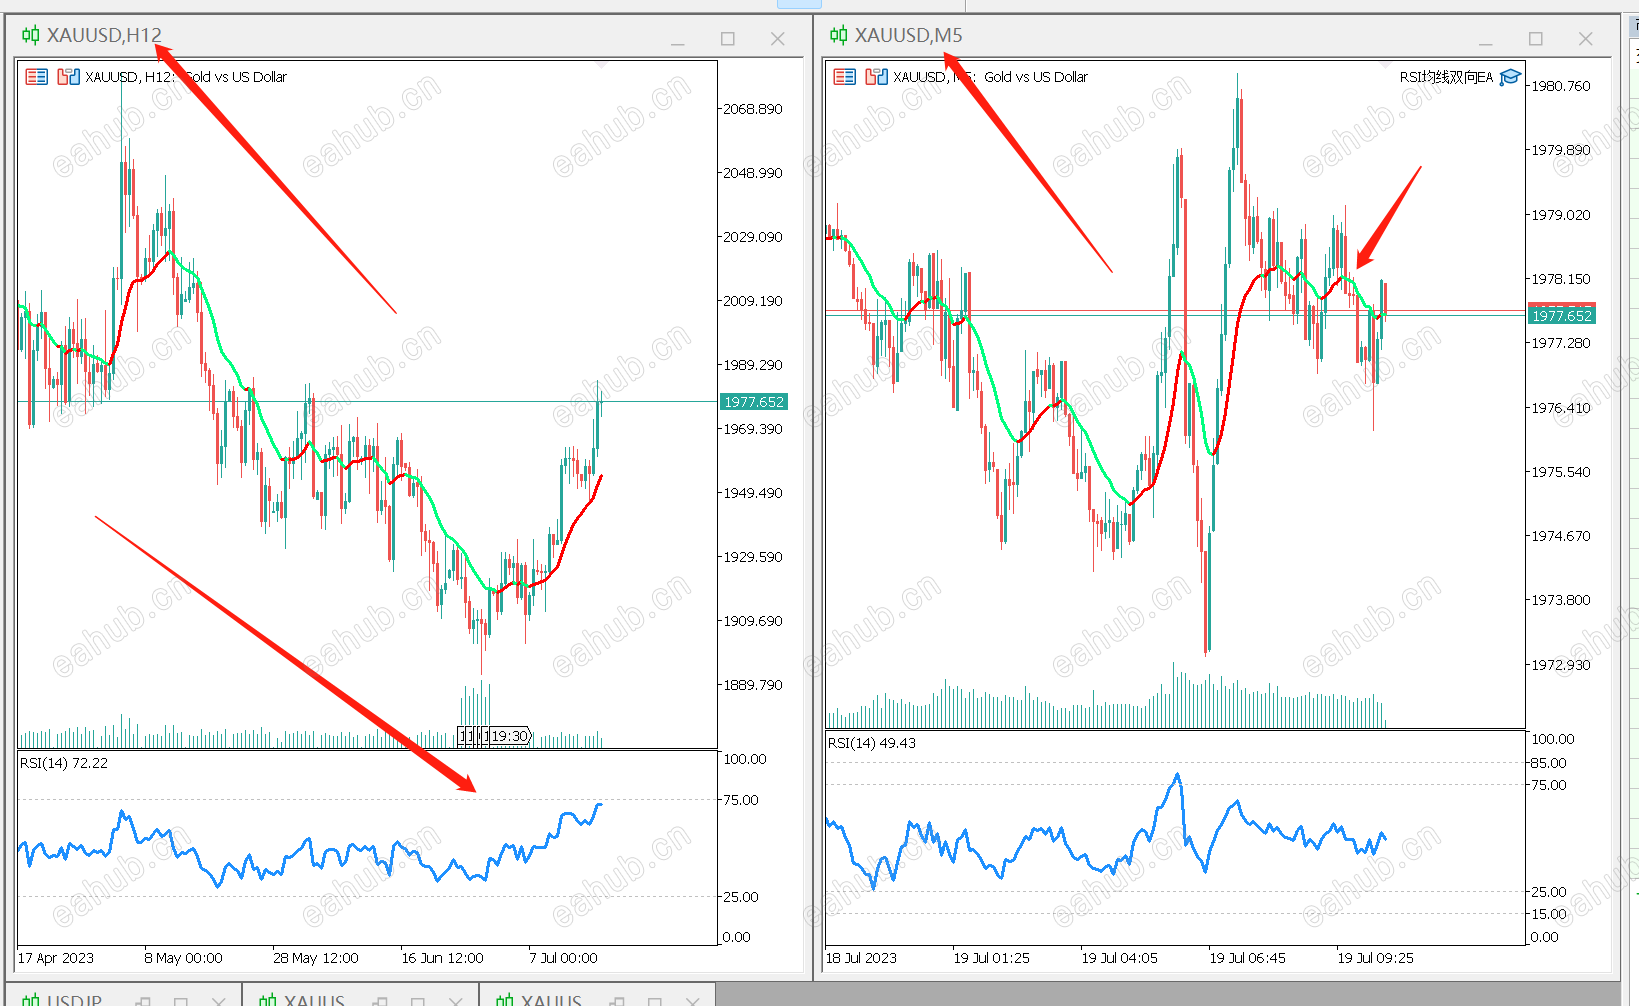The height and width of the screenshot is (1006, 1639).
Task: Click the RSI(14) 49.43 indicator label
Action: point(872,743)
